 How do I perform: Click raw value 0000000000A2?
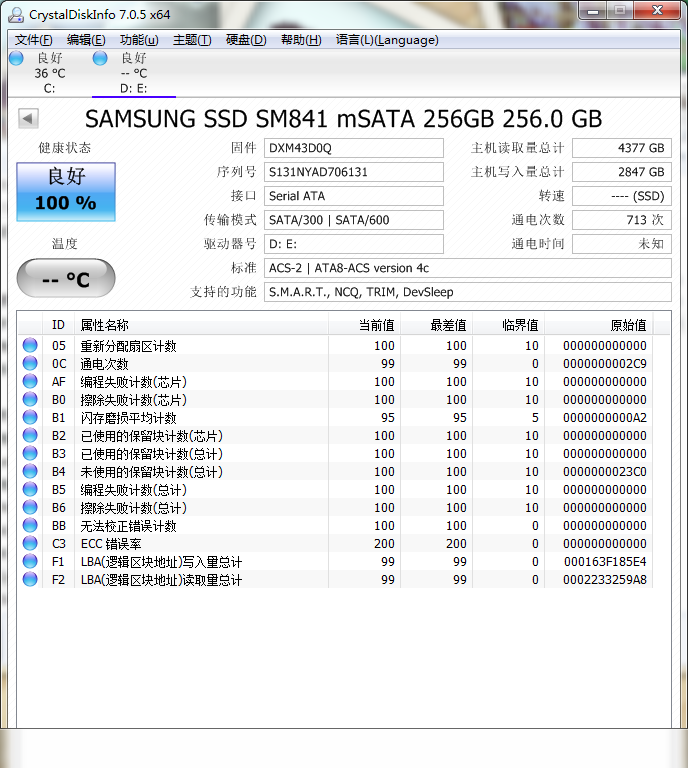click(x=605, y=417)
